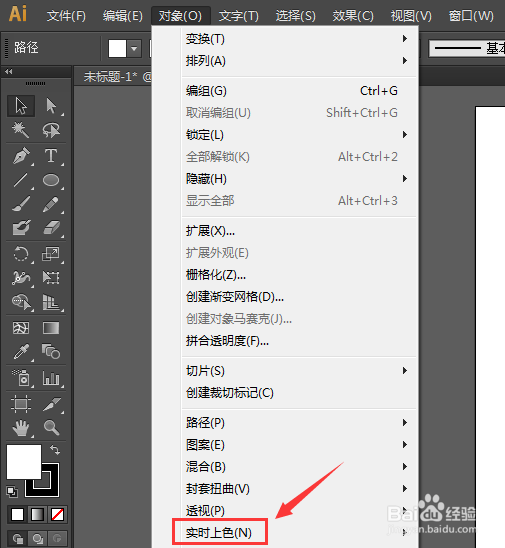This screenshot has width=505, height=548.
Task: Open the 窗口(W) menu
Action: tap(471, 16)
